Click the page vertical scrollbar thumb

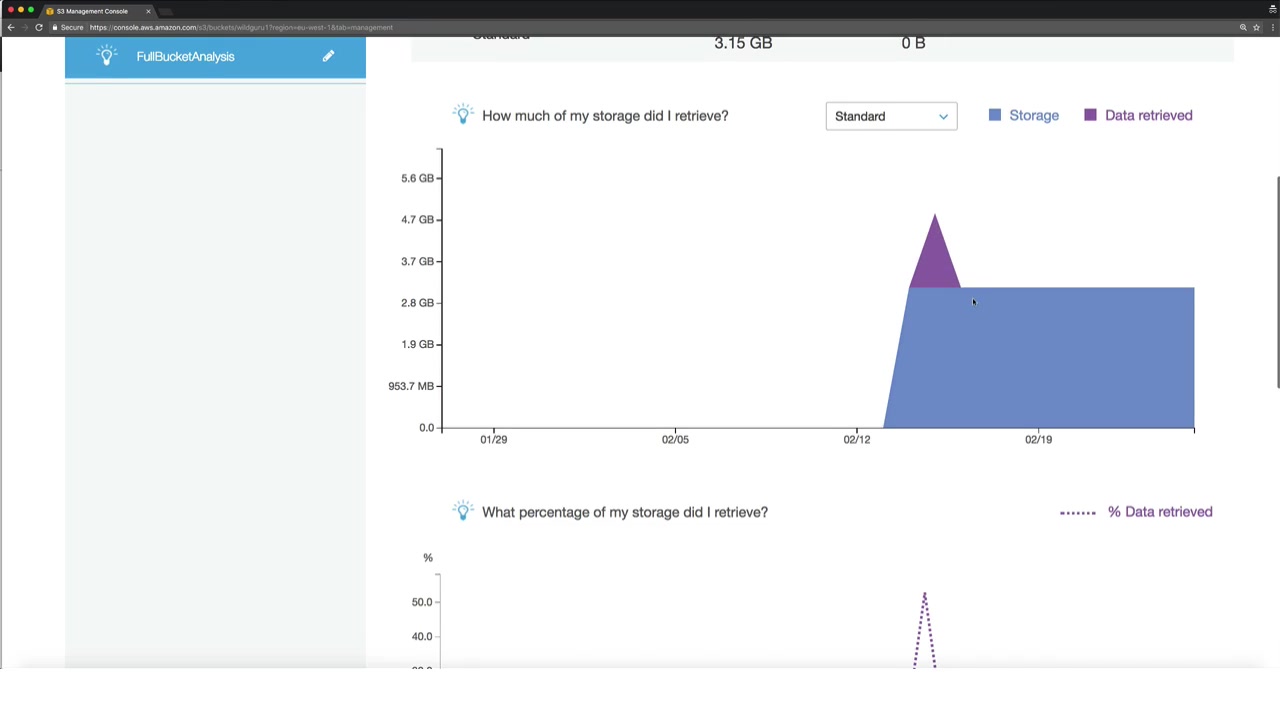(x=1277, y=282)
